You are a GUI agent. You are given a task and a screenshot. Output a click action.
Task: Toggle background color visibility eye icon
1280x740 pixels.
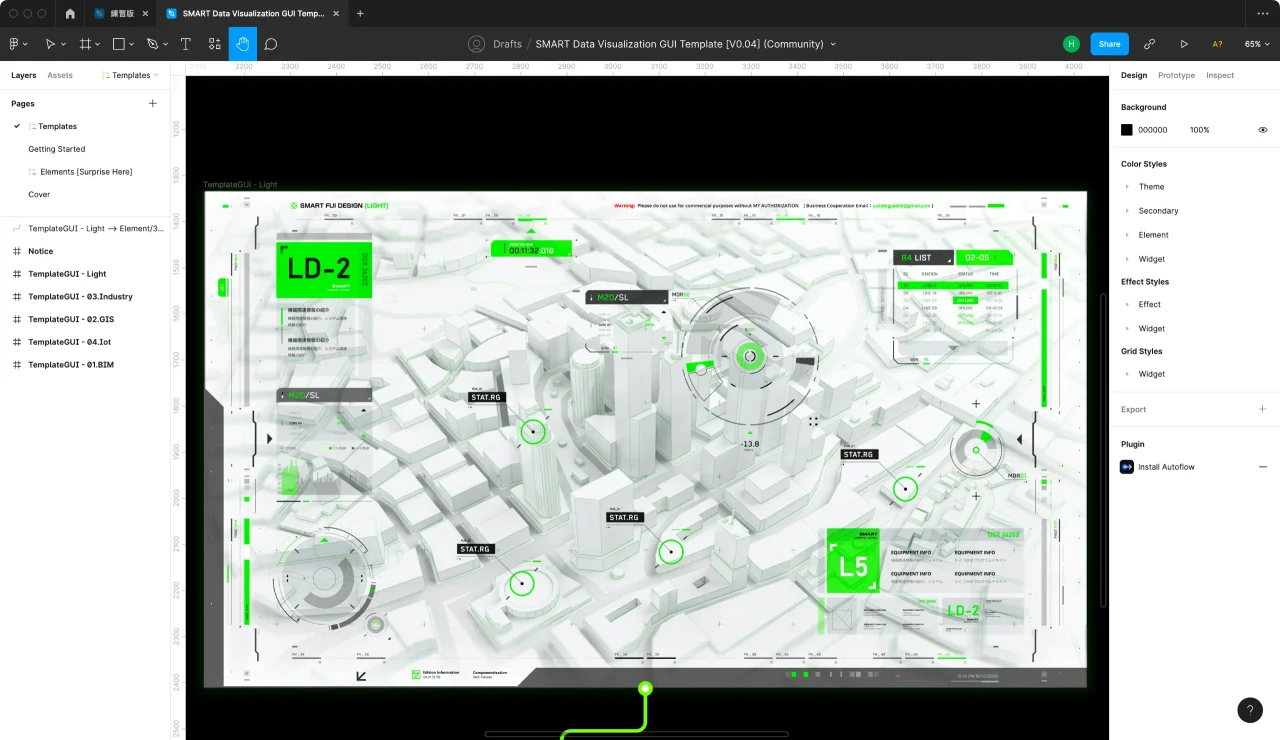click(x=1262, y=130)
